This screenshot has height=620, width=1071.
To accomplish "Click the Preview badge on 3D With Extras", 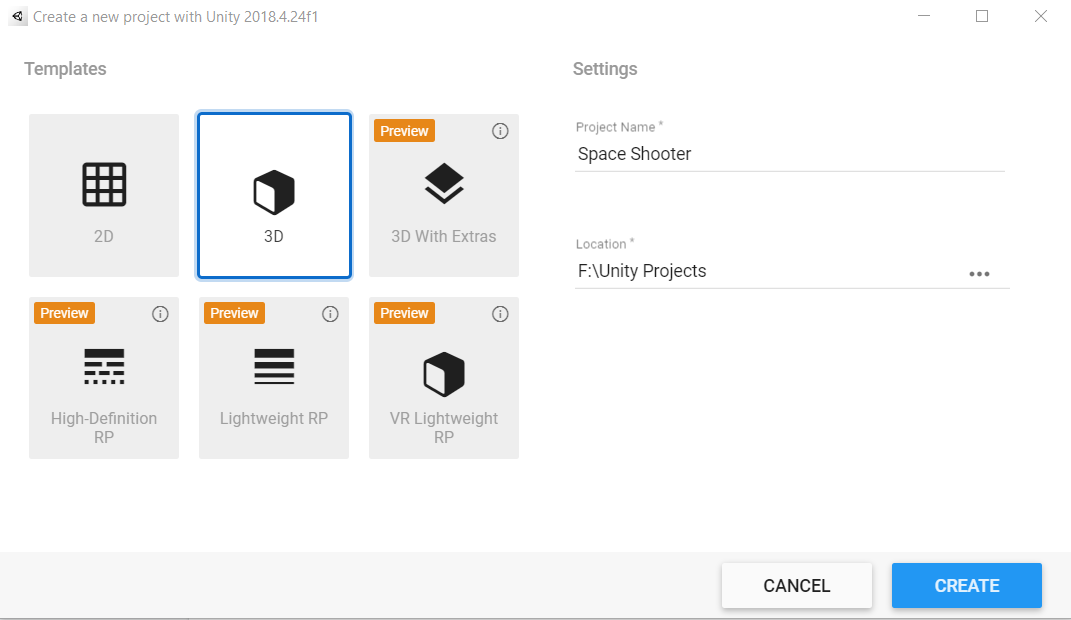I will point(404,131).
